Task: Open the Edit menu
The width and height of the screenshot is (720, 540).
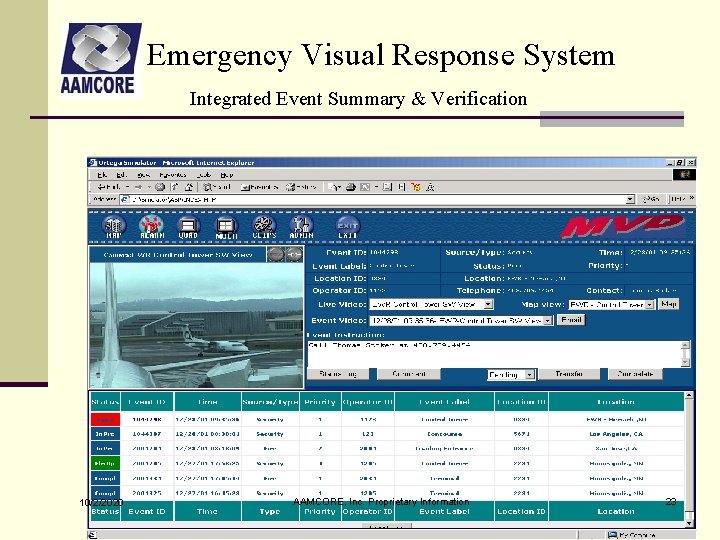Action: pos(121,175)
